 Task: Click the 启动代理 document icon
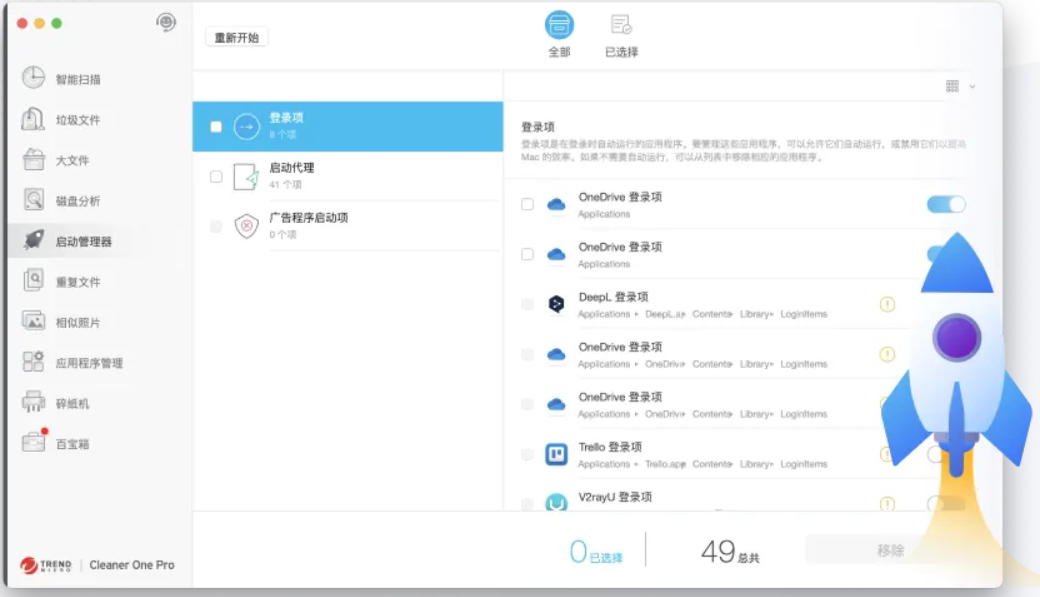coord(246,176)
